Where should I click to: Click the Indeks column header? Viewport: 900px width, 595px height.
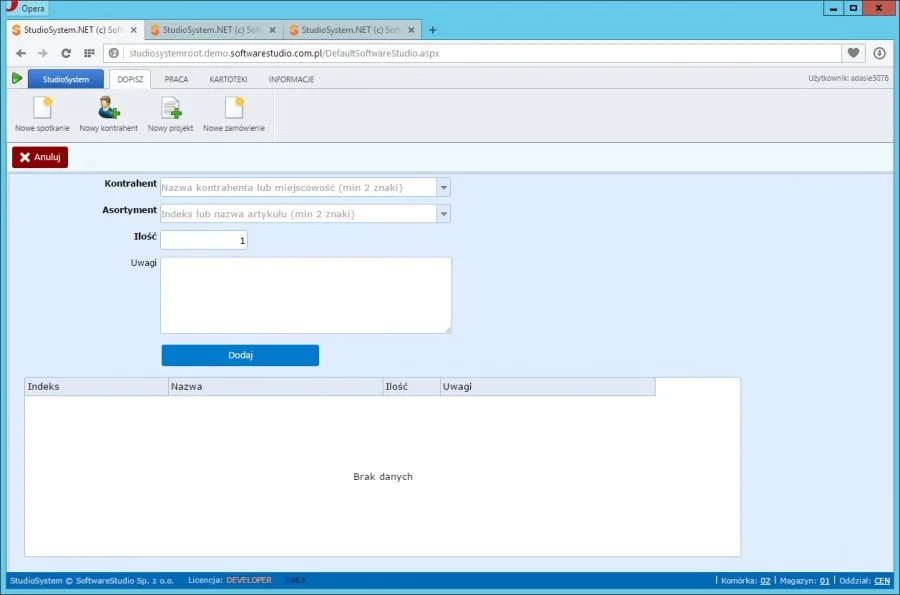(x=96, y=387)
